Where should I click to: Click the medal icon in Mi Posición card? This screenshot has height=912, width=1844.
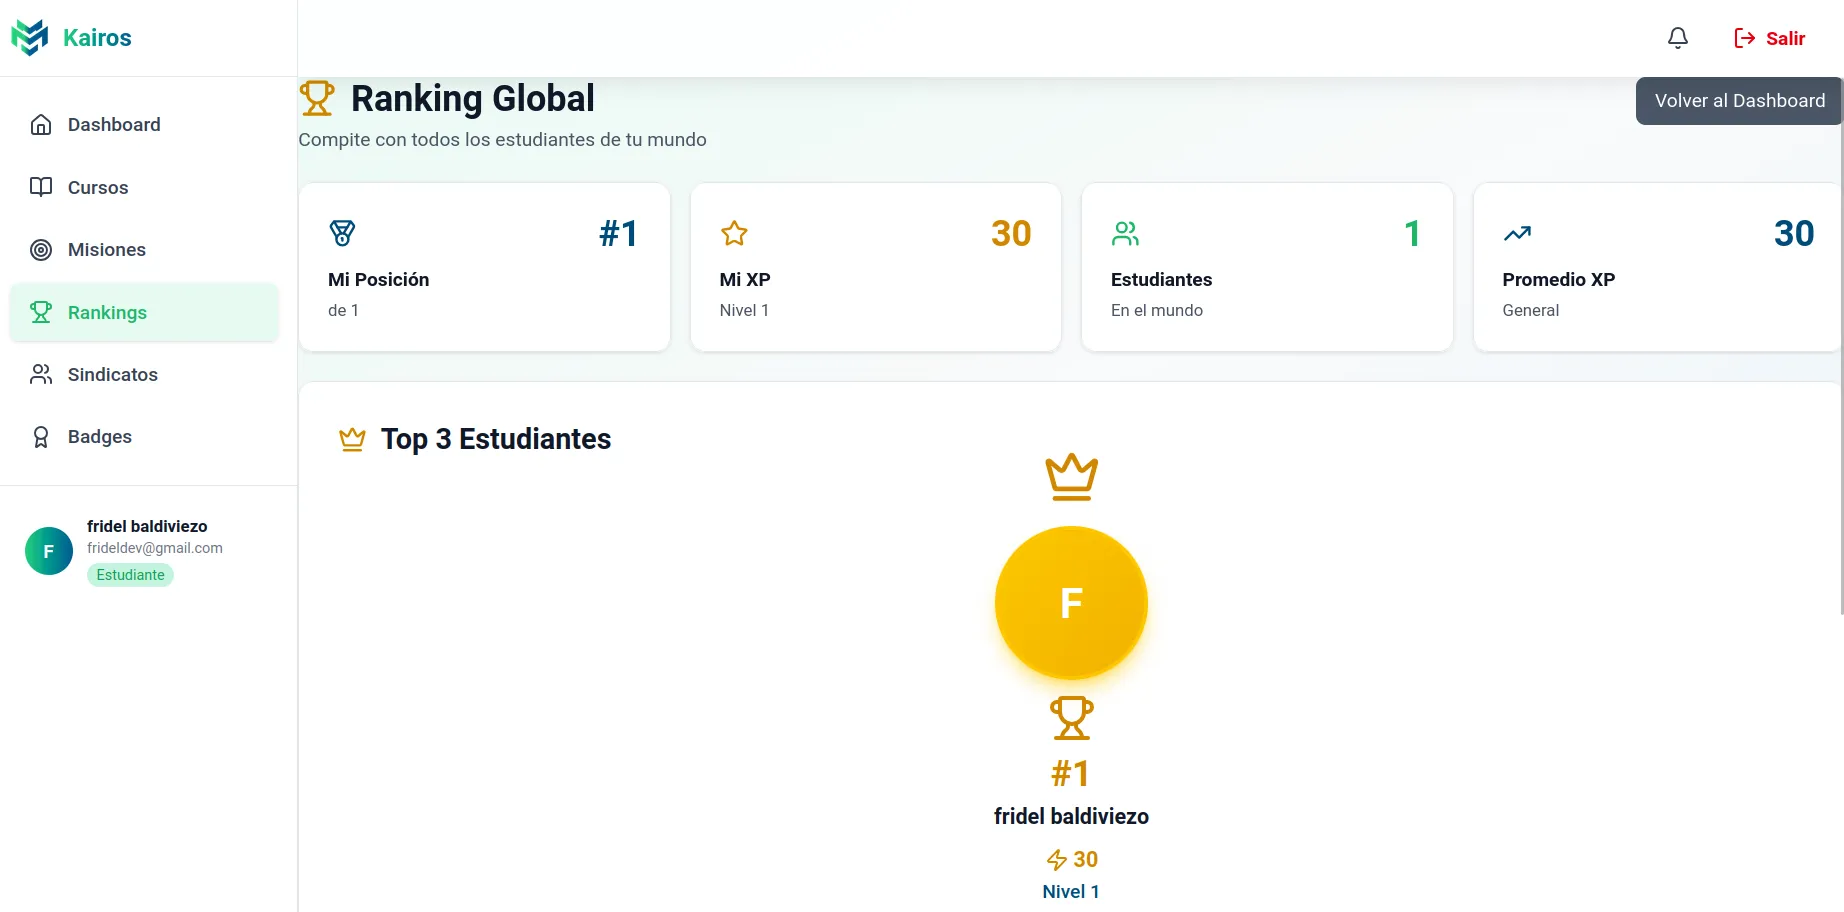pos(342,233)
